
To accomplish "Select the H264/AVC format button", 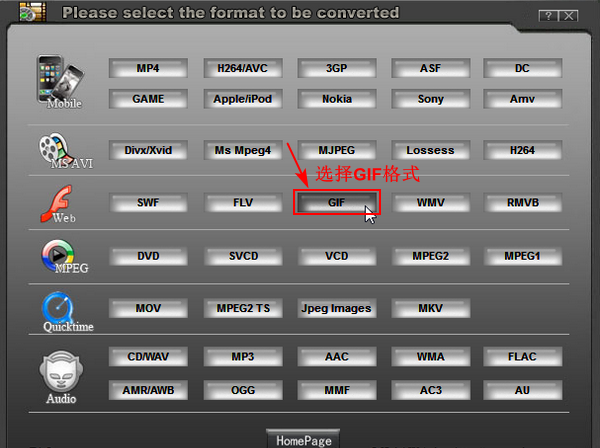I will pyautogui.click(x=243, y=68).
